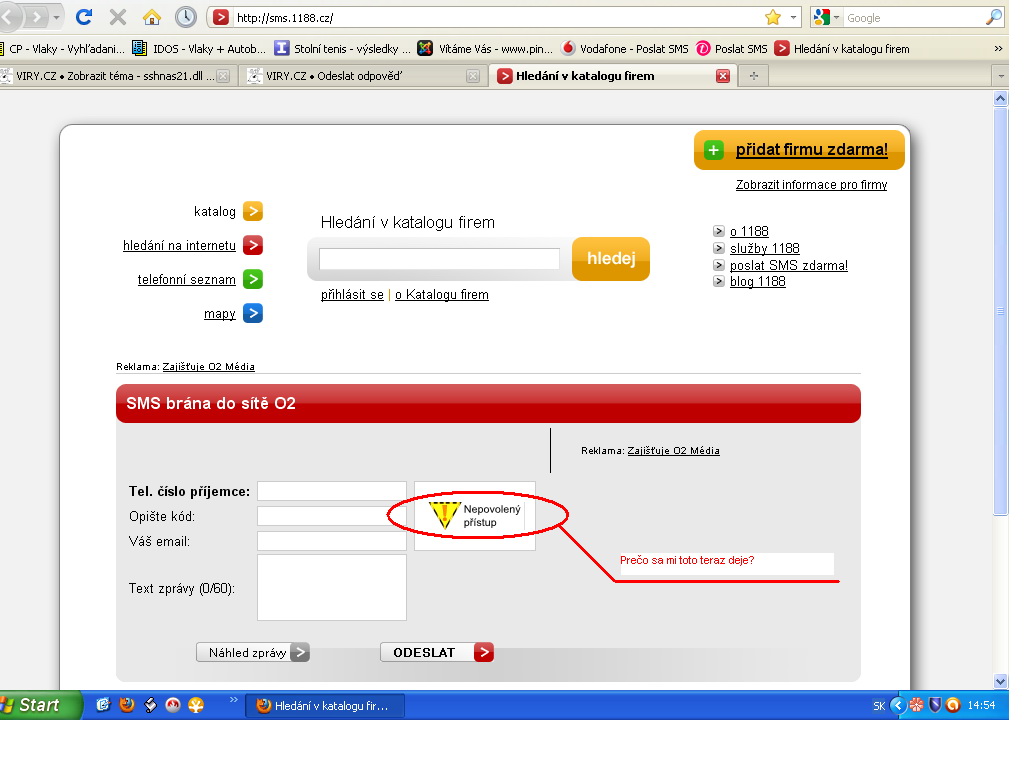Click the yellow katalog arrow icon
This screenshot has height=768, width=1024.
253,211
